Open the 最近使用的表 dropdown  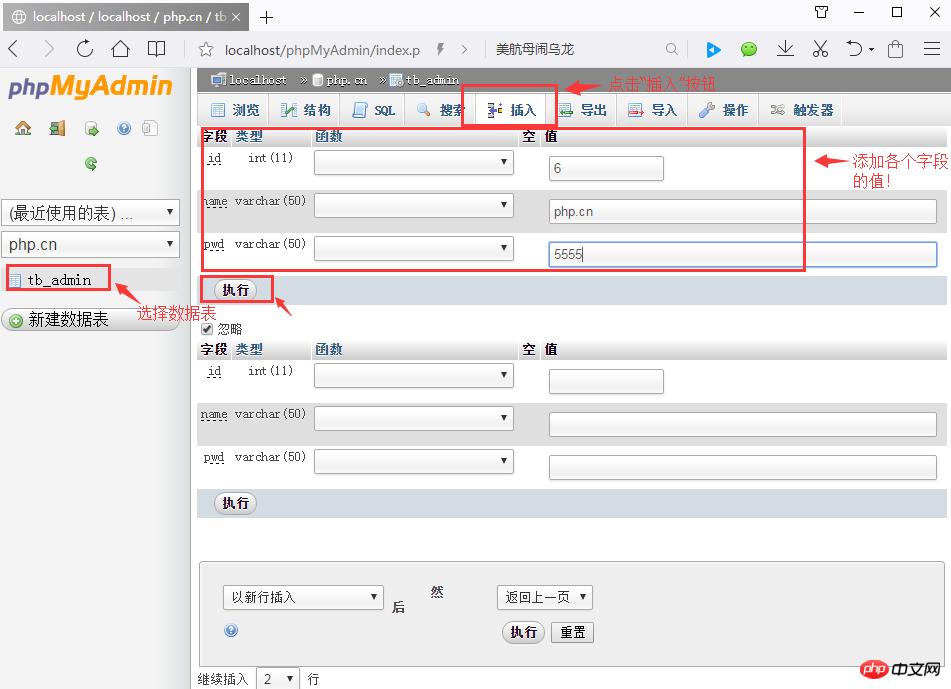[x=90, y=212]
